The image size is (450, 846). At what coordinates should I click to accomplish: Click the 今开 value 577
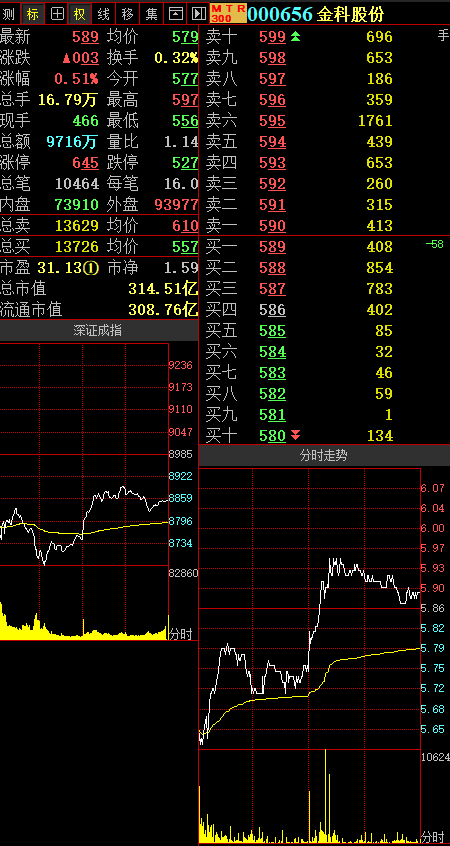pyautogui.click(x=185, y=79)
